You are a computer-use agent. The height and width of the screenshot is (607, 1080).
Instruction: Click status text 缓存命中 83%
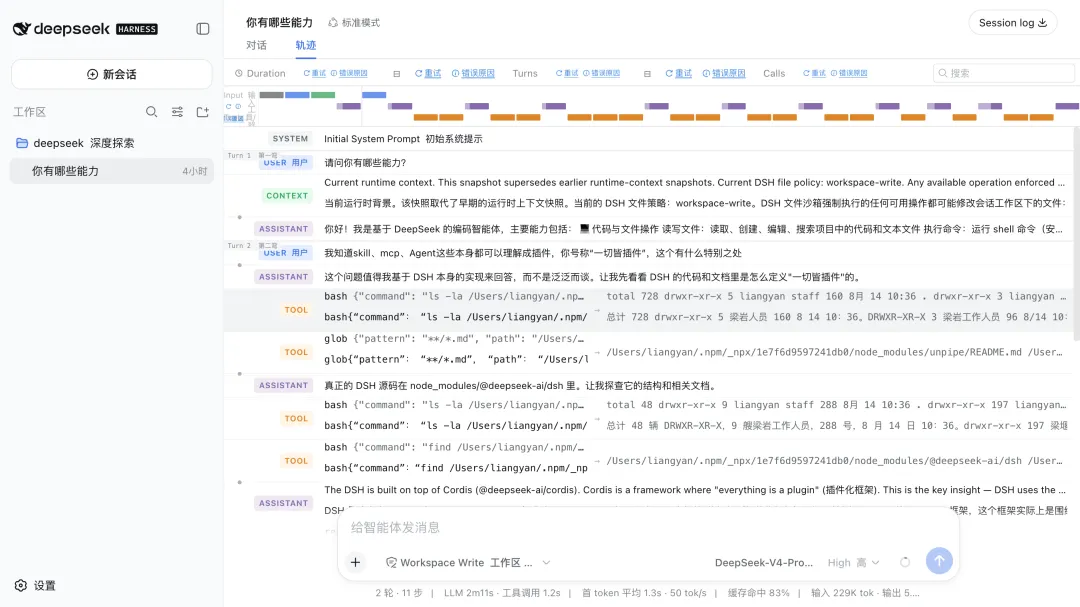[758, 593]
